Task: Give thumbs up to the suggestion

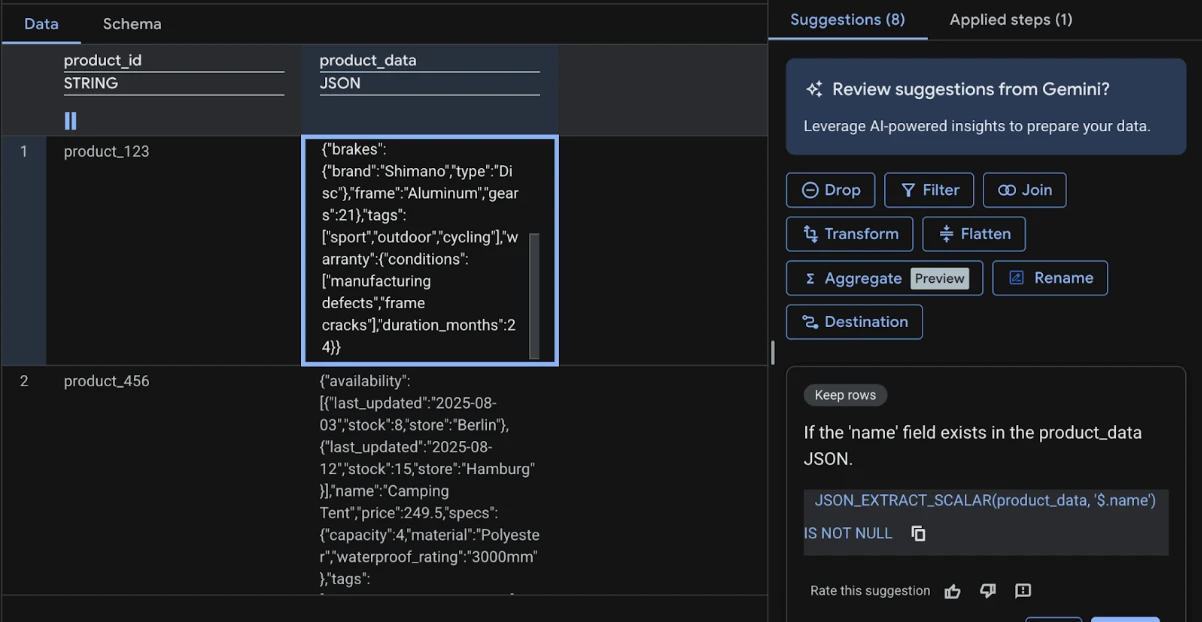Action: coord(952,591)
